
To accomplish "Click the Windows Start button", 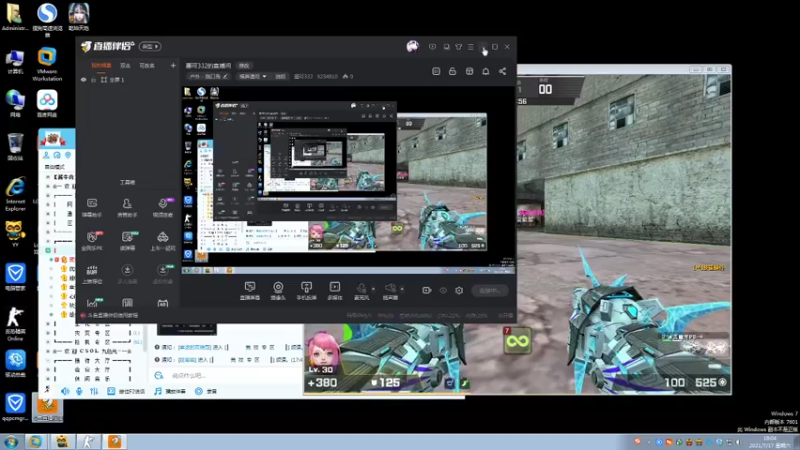I will 11,442.
